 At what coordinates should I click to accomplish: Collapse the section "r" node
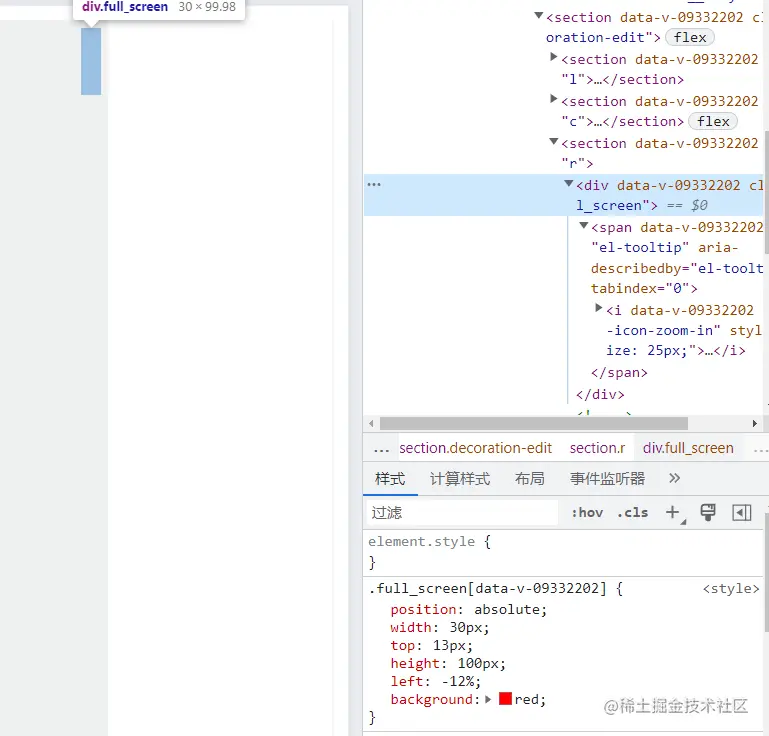554,142
